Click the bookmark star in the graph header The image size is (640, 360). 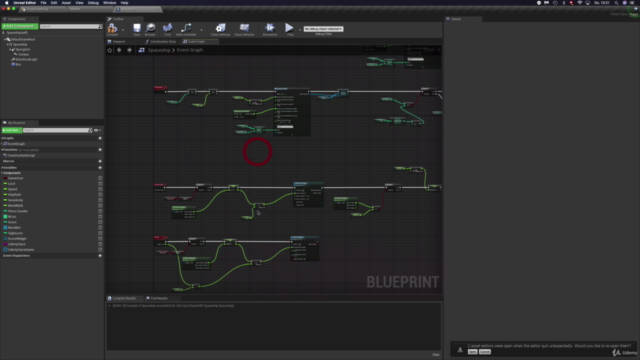coord(109,50)
